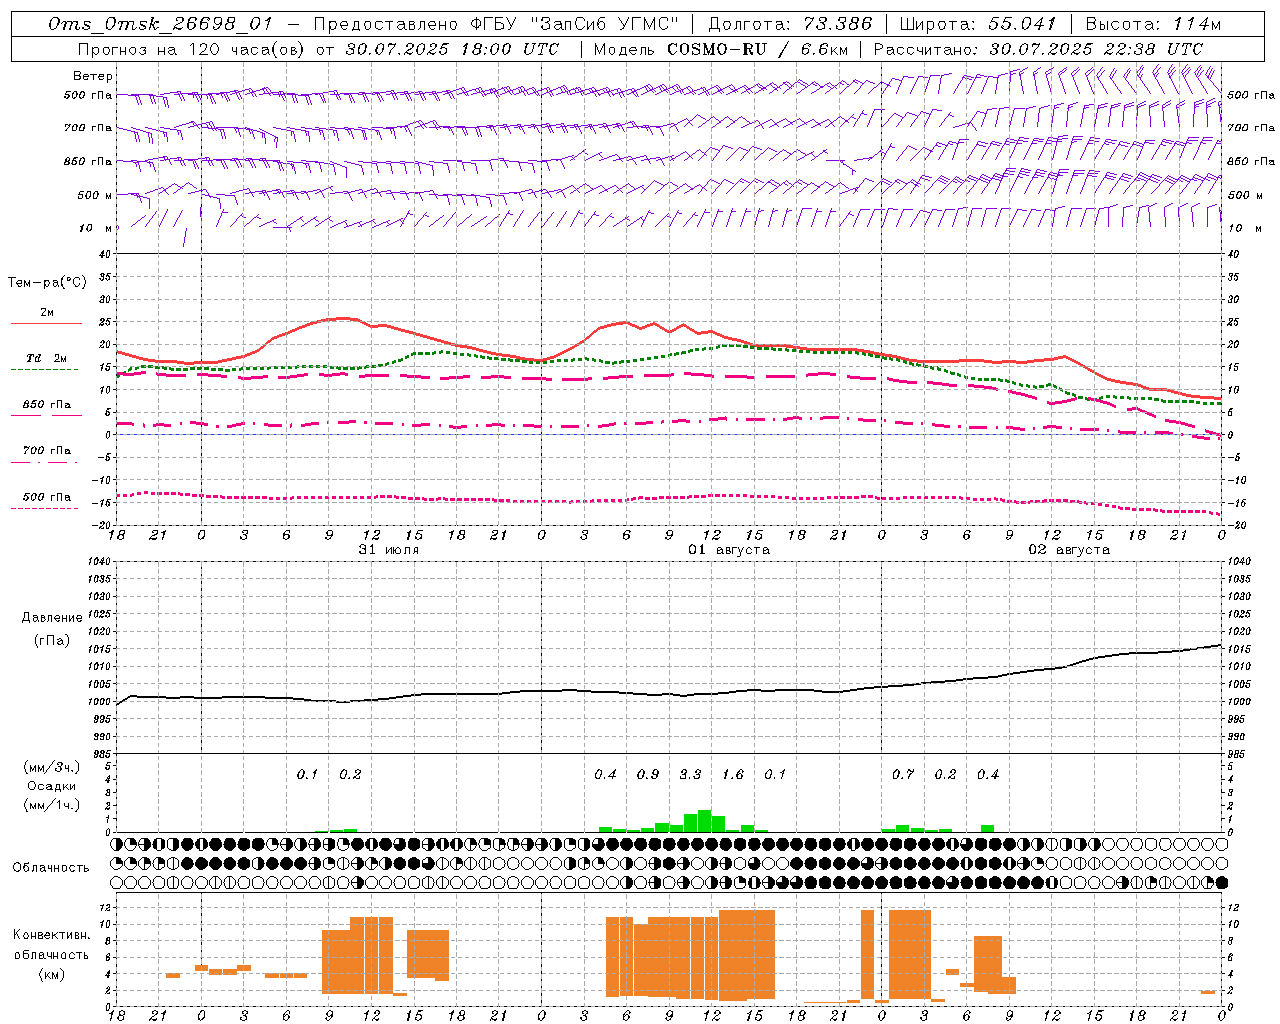
Task: Select the grid resolution text 6.6км
Action: pos(824,49)
